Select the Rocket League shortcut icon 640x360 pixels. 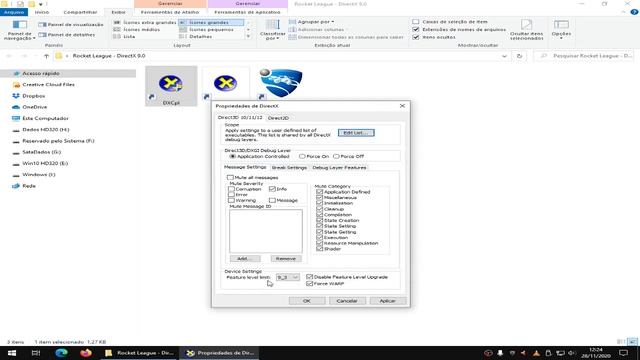(x=281, y=83)
